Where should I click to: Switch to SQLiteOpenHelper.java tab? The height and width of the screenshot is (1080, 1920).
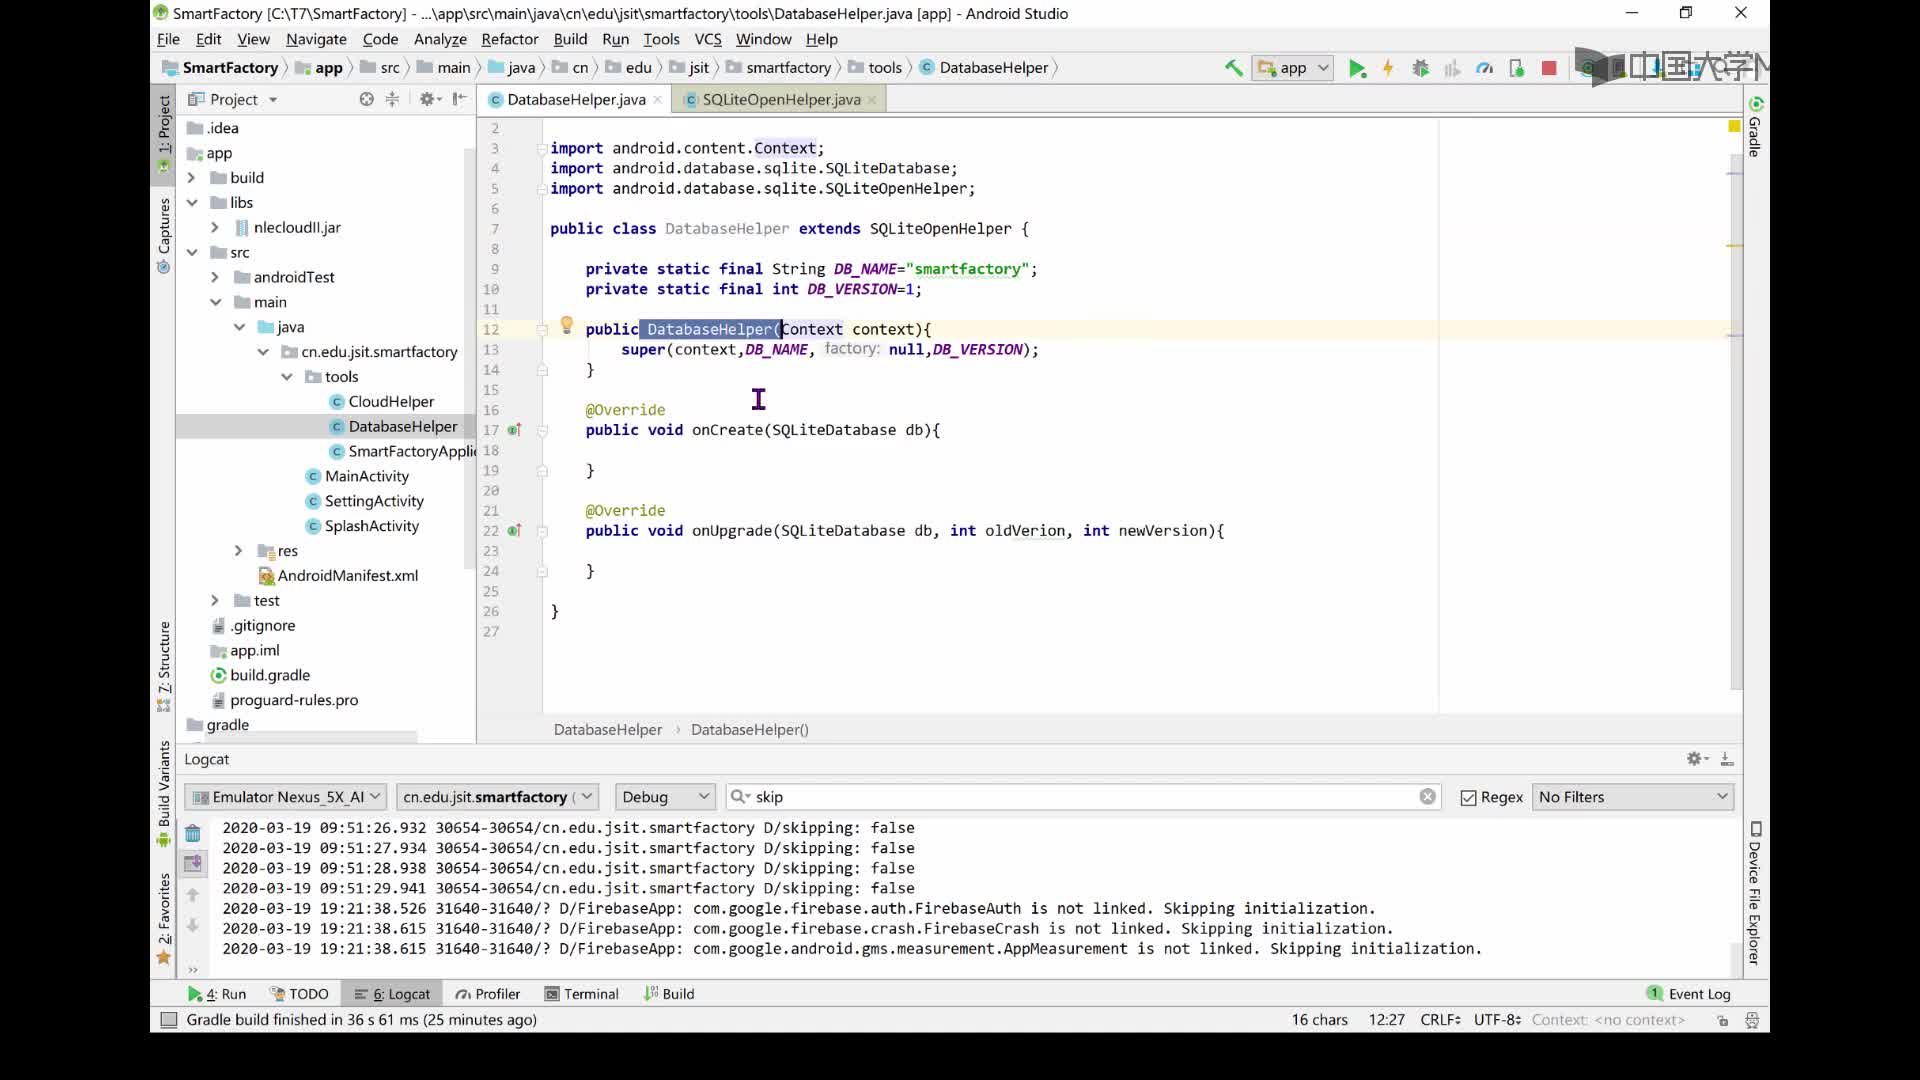[x=781, y=99]
